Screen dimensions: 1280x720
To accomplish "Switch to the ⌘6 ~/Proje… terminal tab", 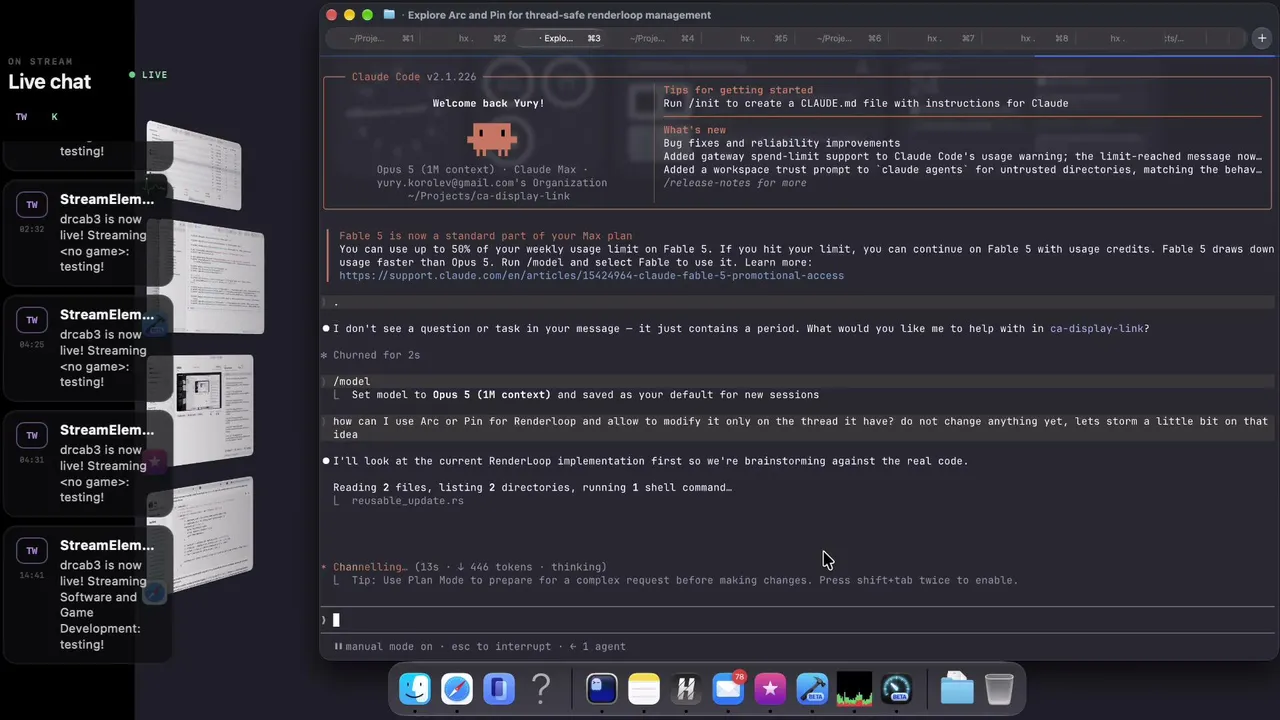I will [x=848, y=38].
